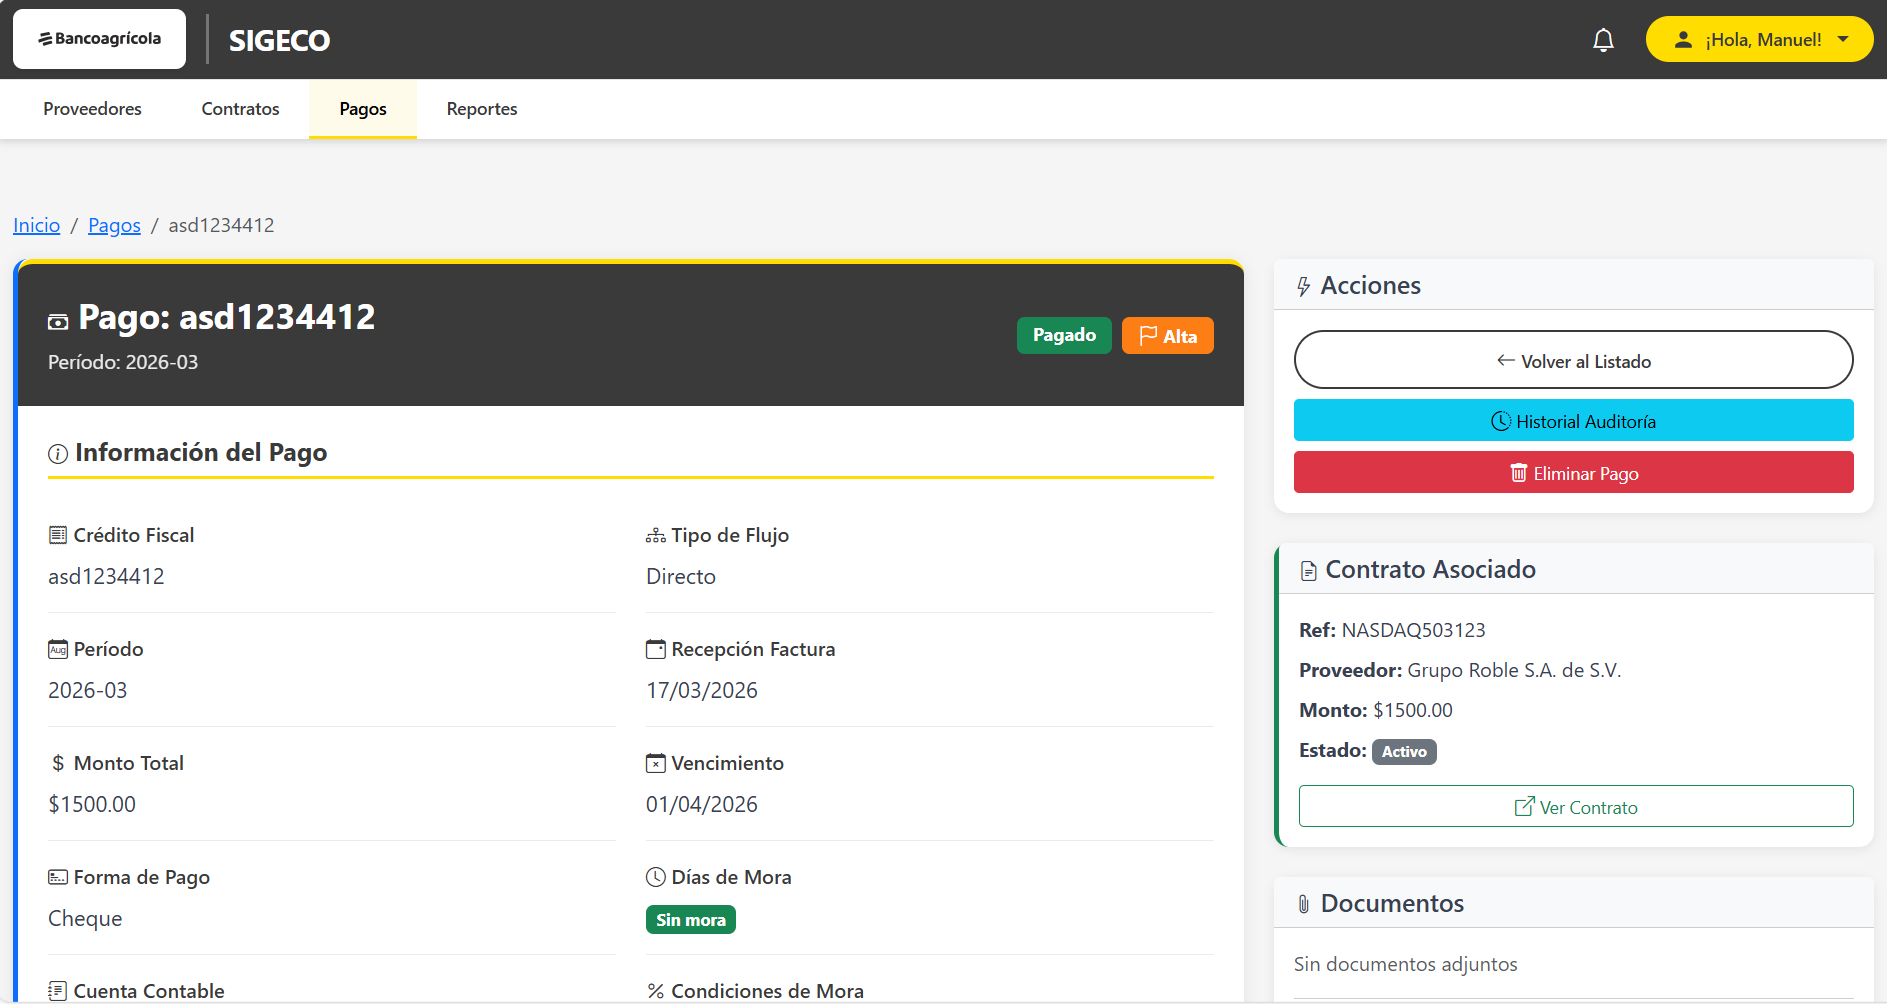Screen dimensions: 1887x1004
Task: Click the Monto Total value $1500.00
Action: click(92, 804)
